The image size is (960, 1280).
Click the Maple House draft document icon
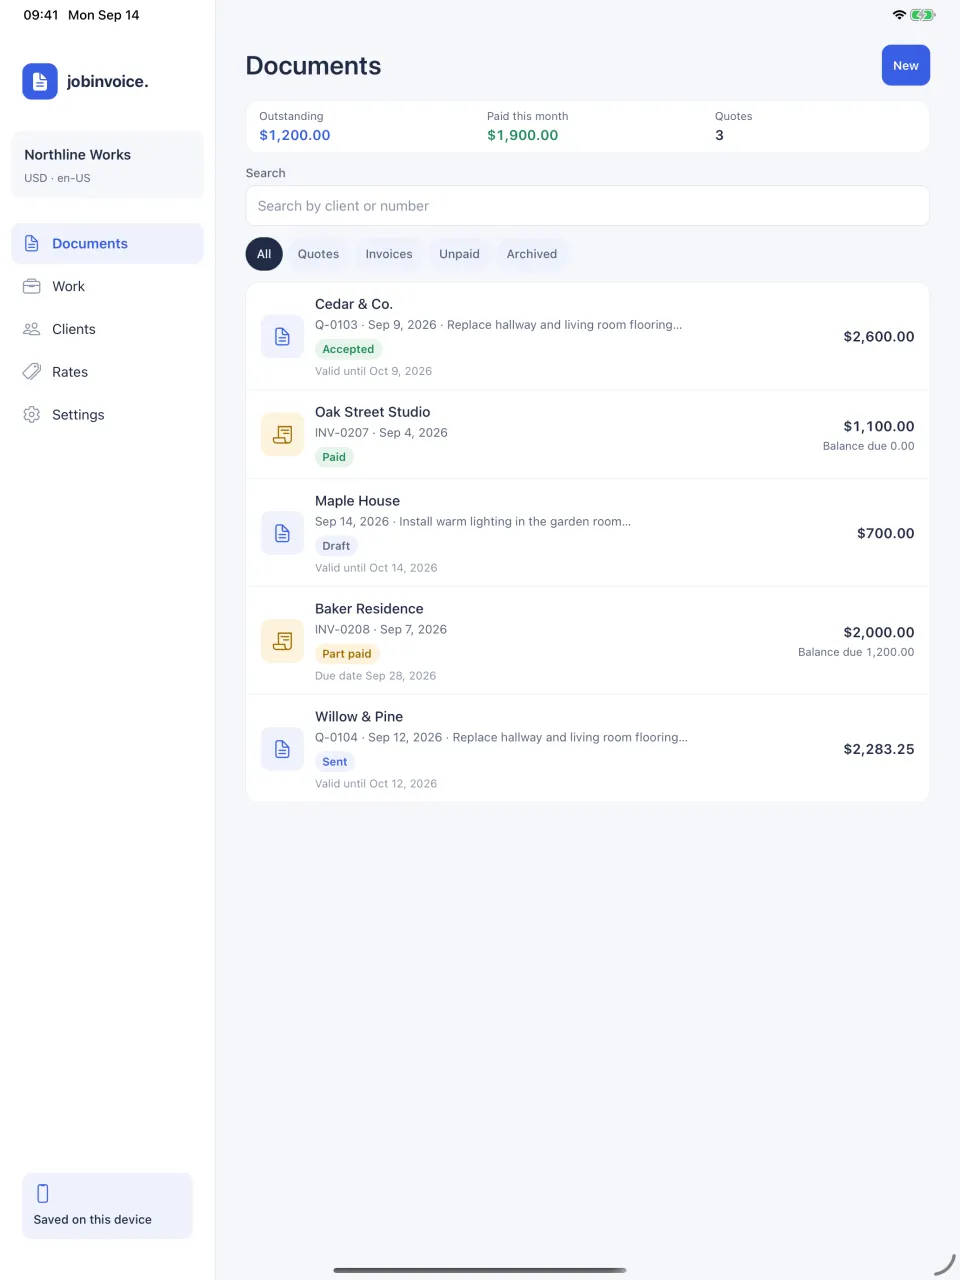(282, 533)
